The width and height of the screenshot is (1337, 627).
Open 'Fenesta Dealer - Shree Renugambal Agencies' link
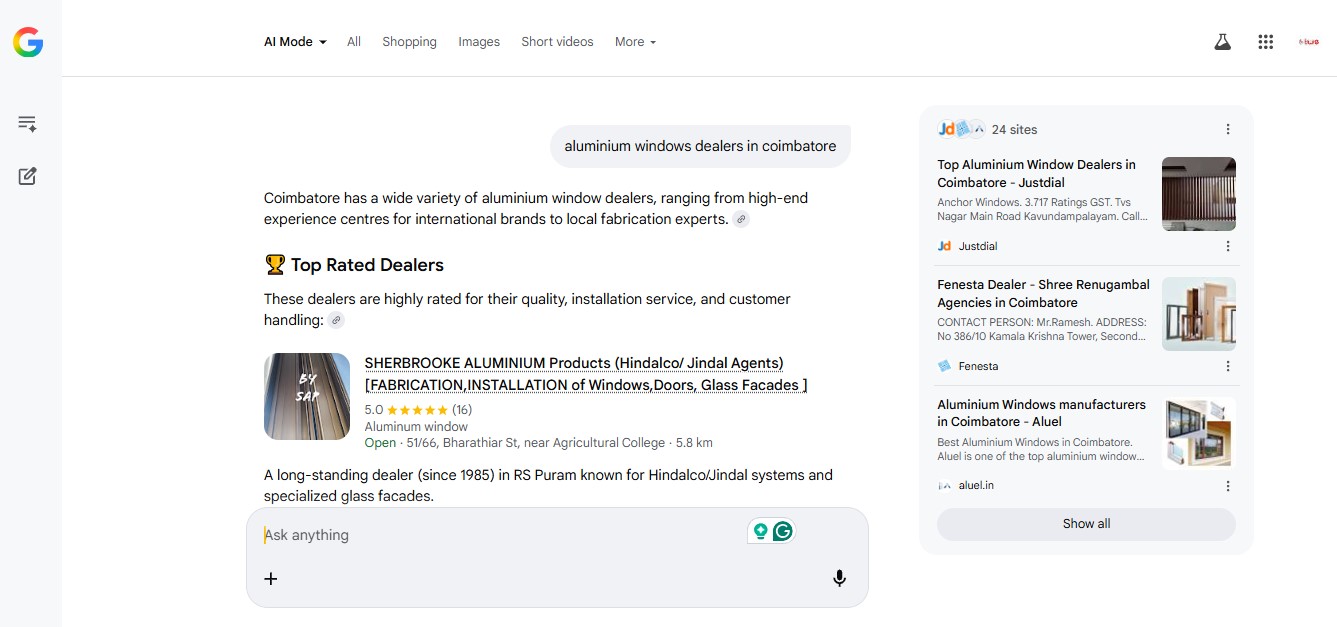pyautogui.click(x=1043, y=293)
